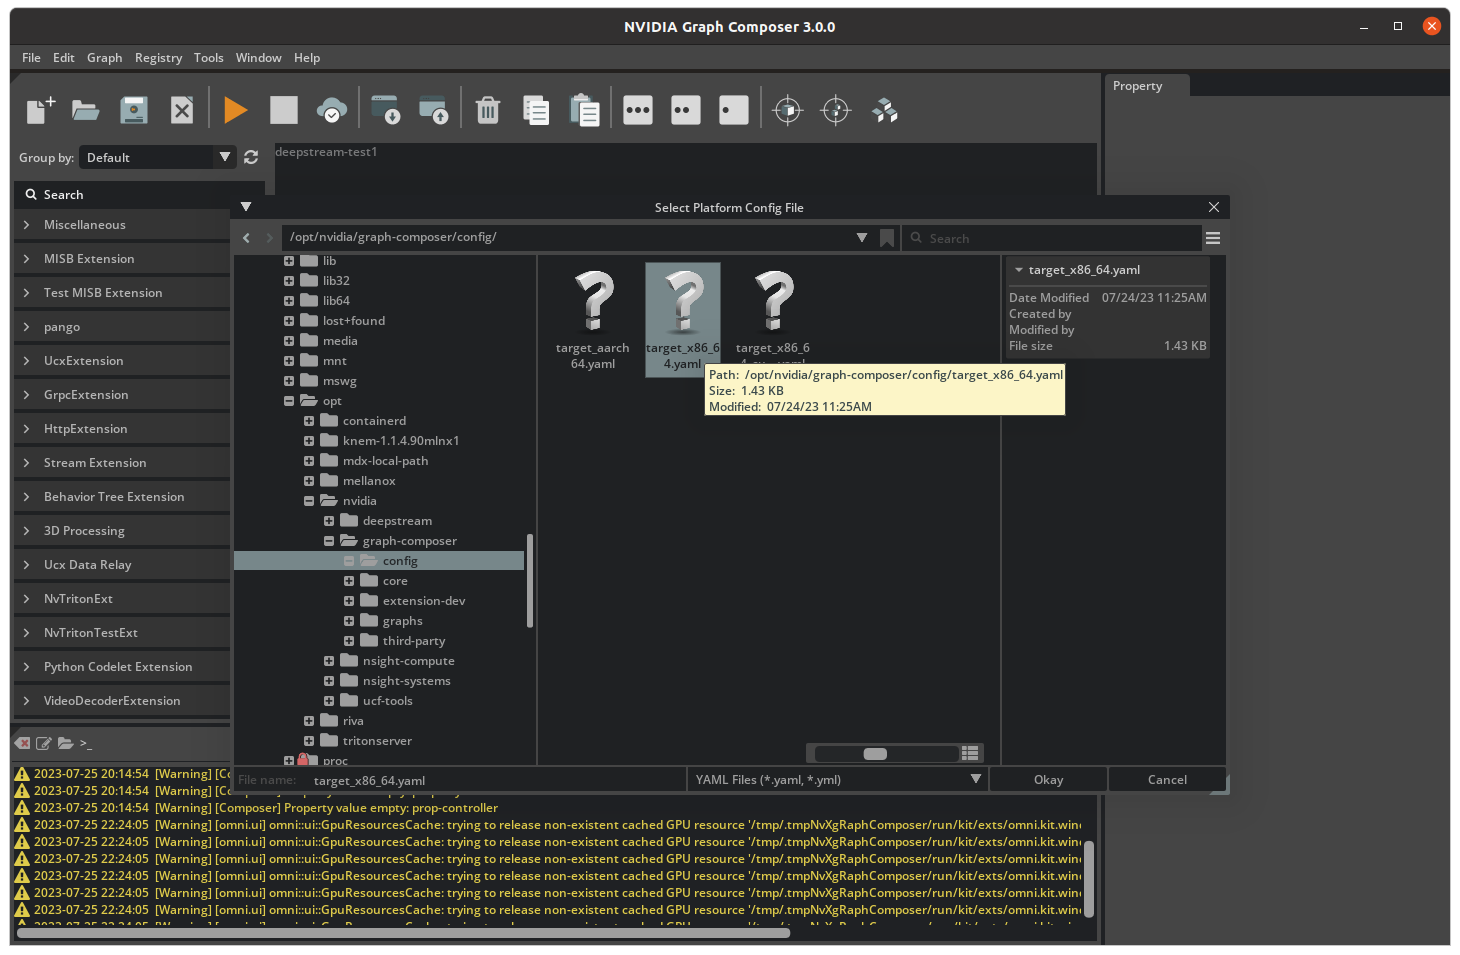The height and width of the screenshot is (955, 1460).
Task: Collapse the graph-composer folder node
Action: [329, 541]
